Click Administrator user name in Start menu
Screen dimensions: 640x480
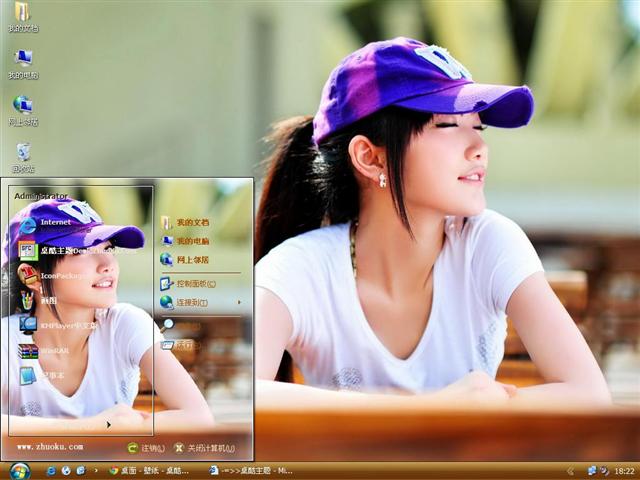41,196
